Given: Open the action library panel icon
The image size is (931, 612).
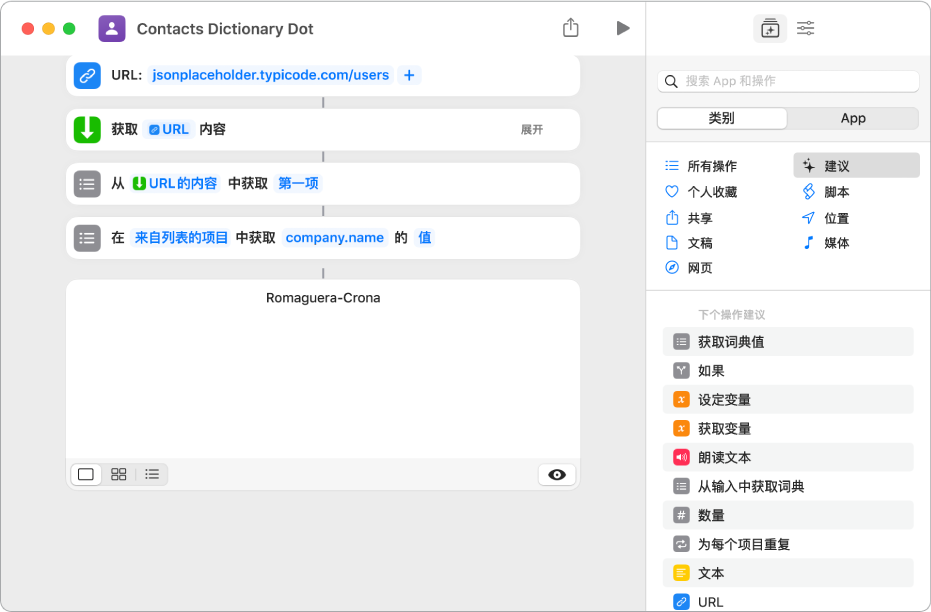Looking at the screenshot, I should click(770, 29).
